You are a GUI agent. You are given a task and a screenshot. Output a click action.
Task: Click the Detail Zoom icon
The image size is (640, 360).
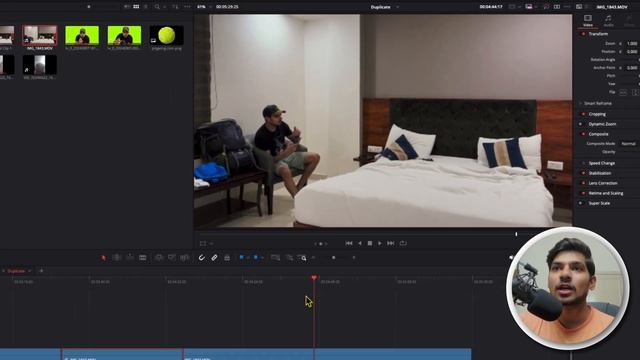click(x=289, y=258)
